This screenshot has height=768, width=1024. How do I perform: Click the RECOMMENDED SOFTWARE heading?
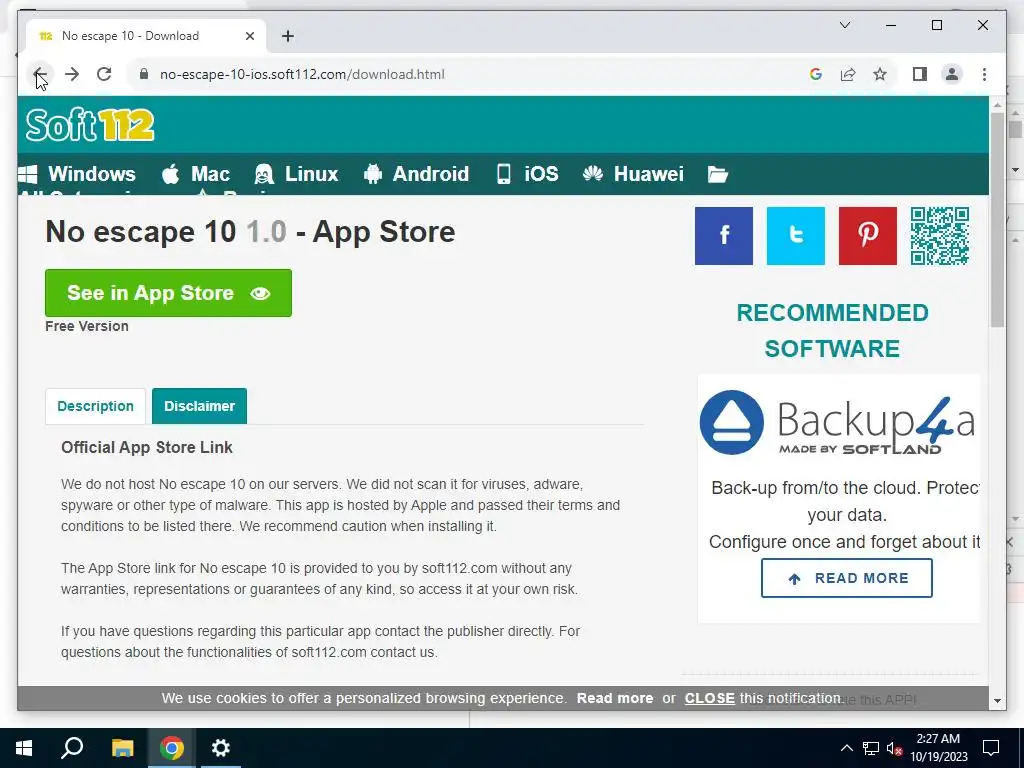tap(833, 330)
